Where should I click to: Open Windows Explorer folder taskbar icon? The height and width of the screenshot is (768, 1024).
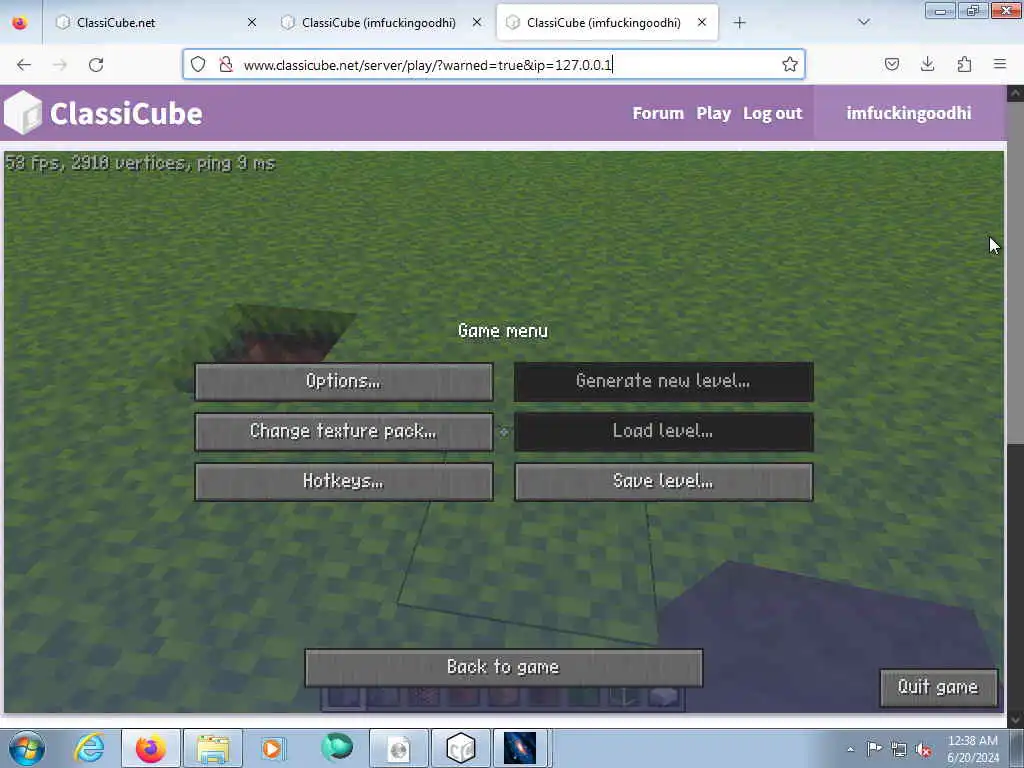coord(213,748)
